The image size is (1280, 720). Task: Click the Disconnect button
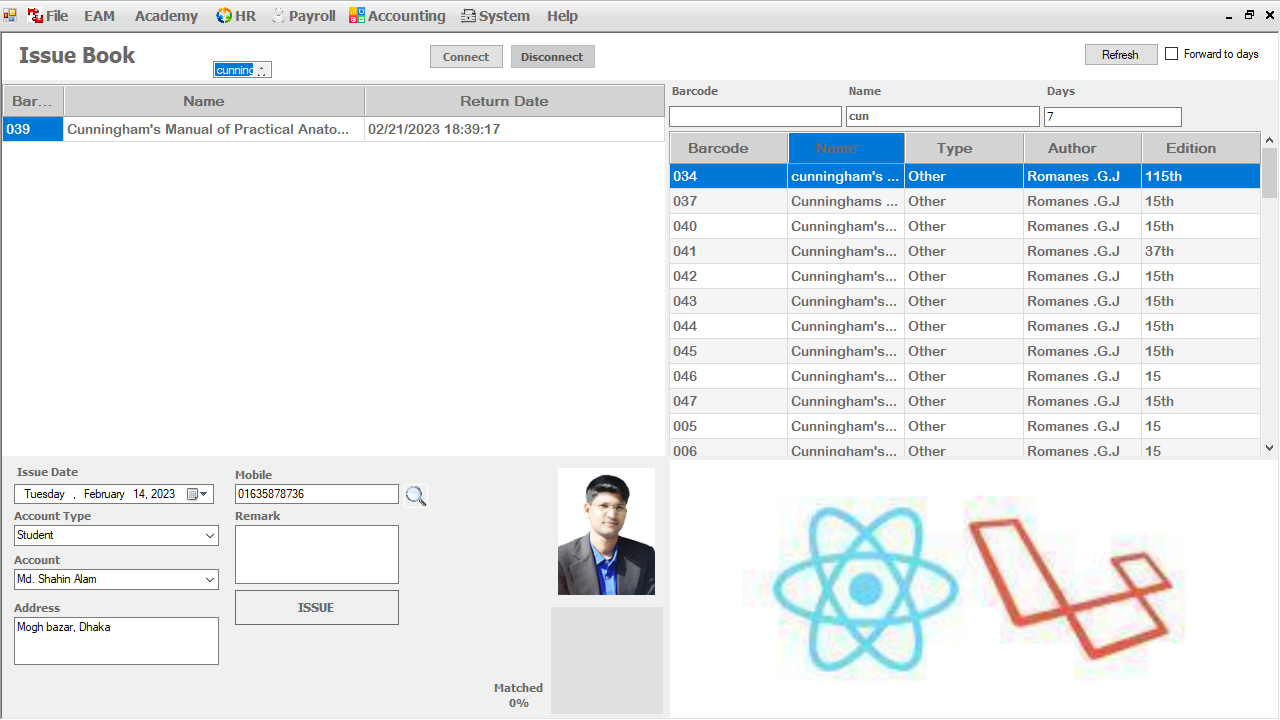[552, 57]
